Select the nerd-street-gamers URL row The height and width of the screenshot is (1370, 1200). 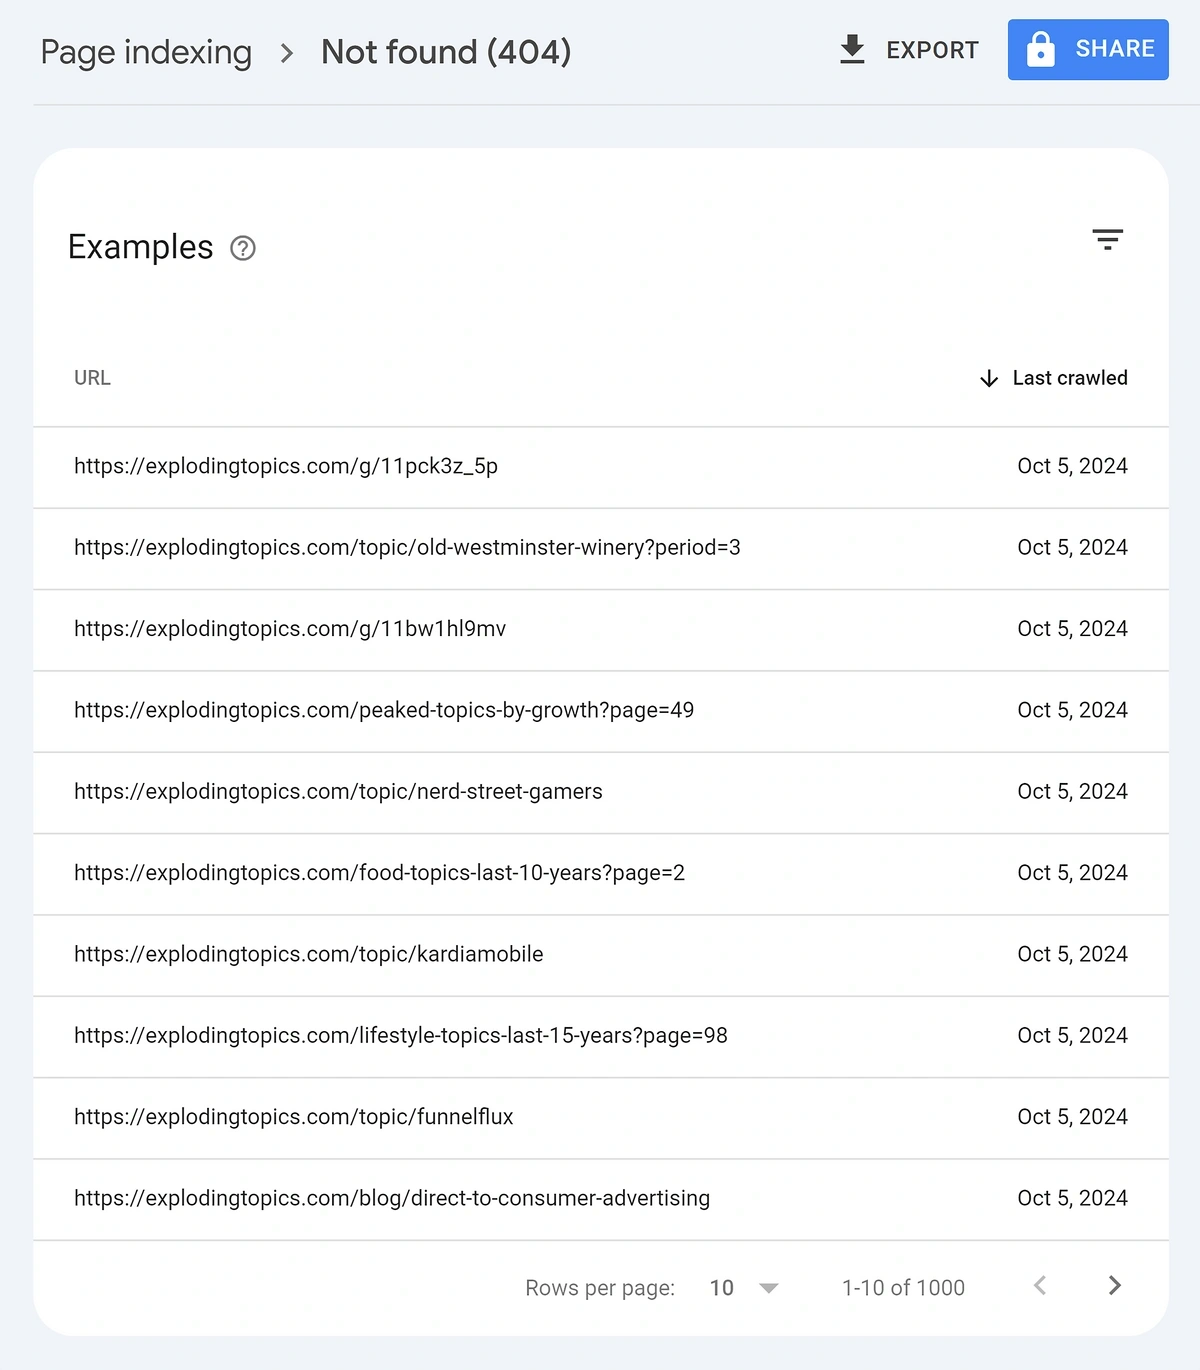coord(601,793)
